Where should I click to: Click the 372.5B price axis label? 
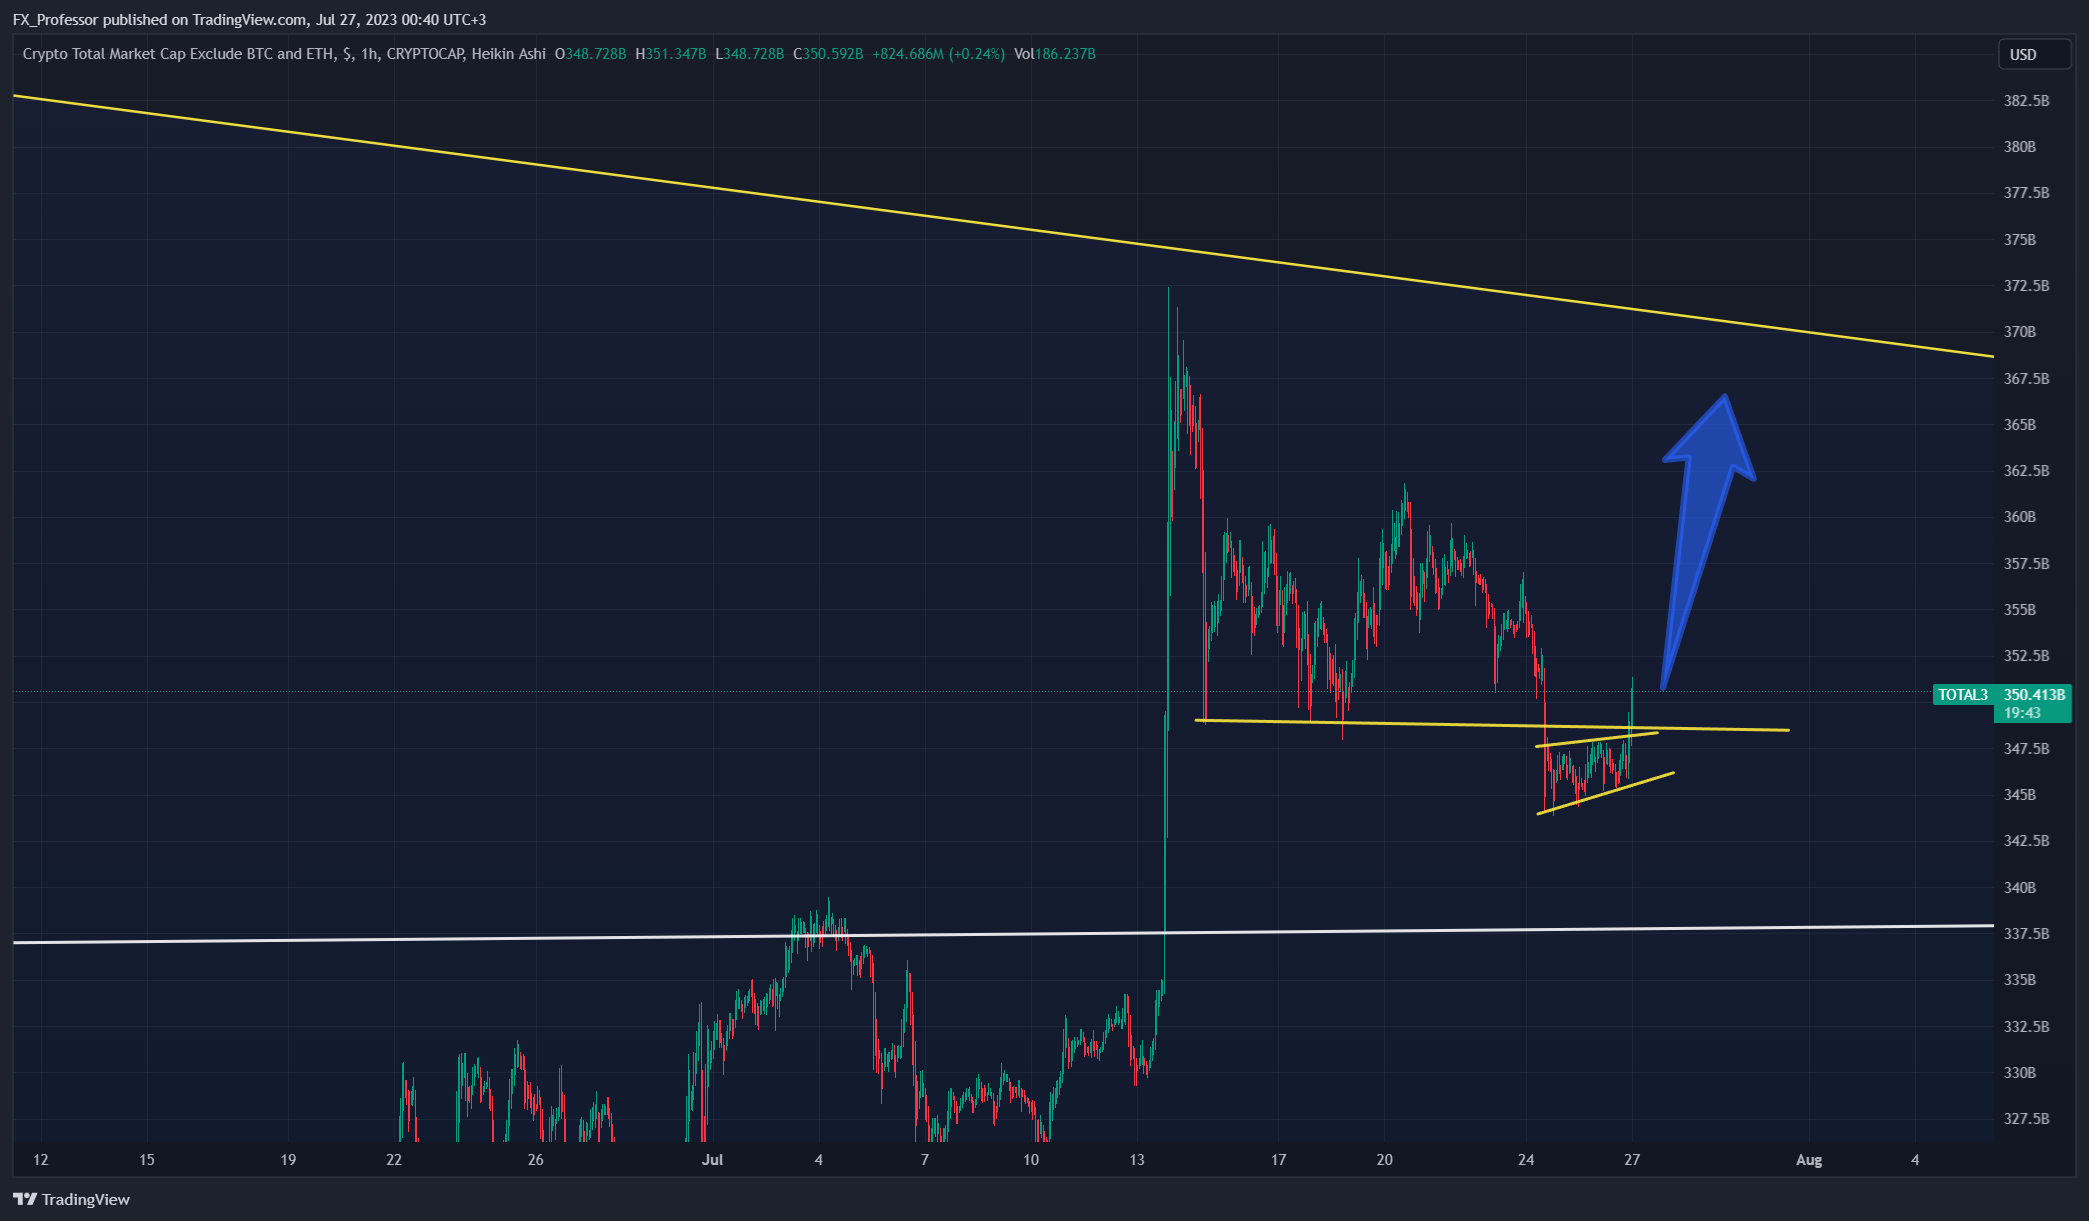[x=2026, y=286]
